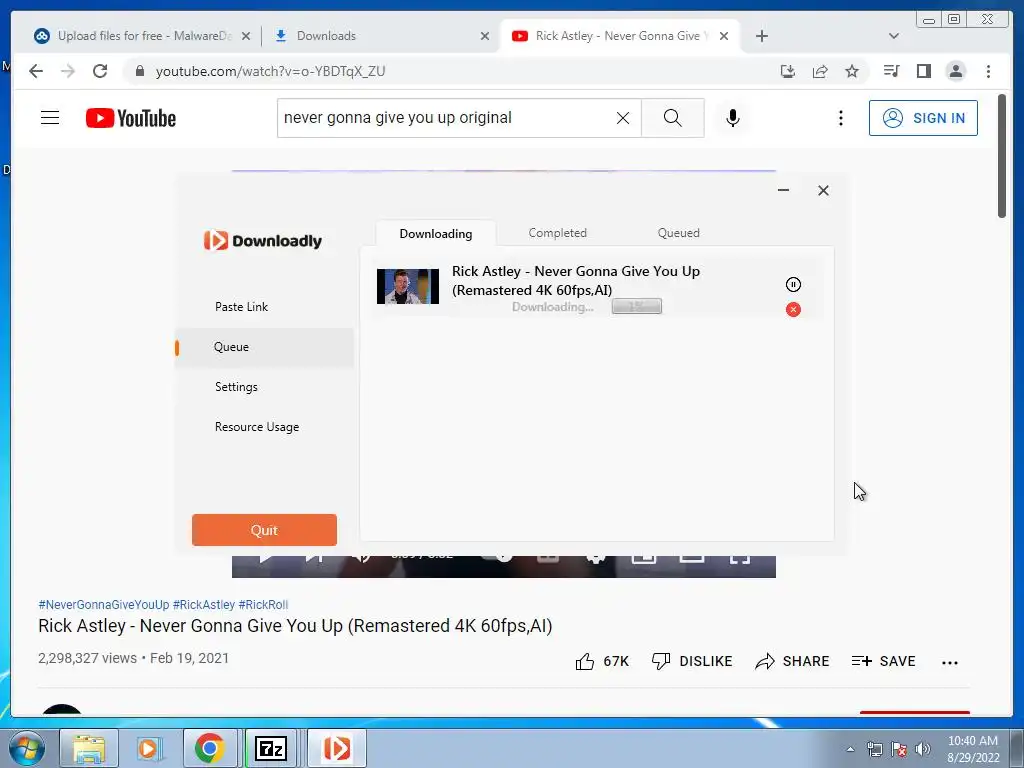Select Paste Link in Downloadly sidebar
Image resolution: width=1024 pixels, height=768 pixels.
[241, 307]
